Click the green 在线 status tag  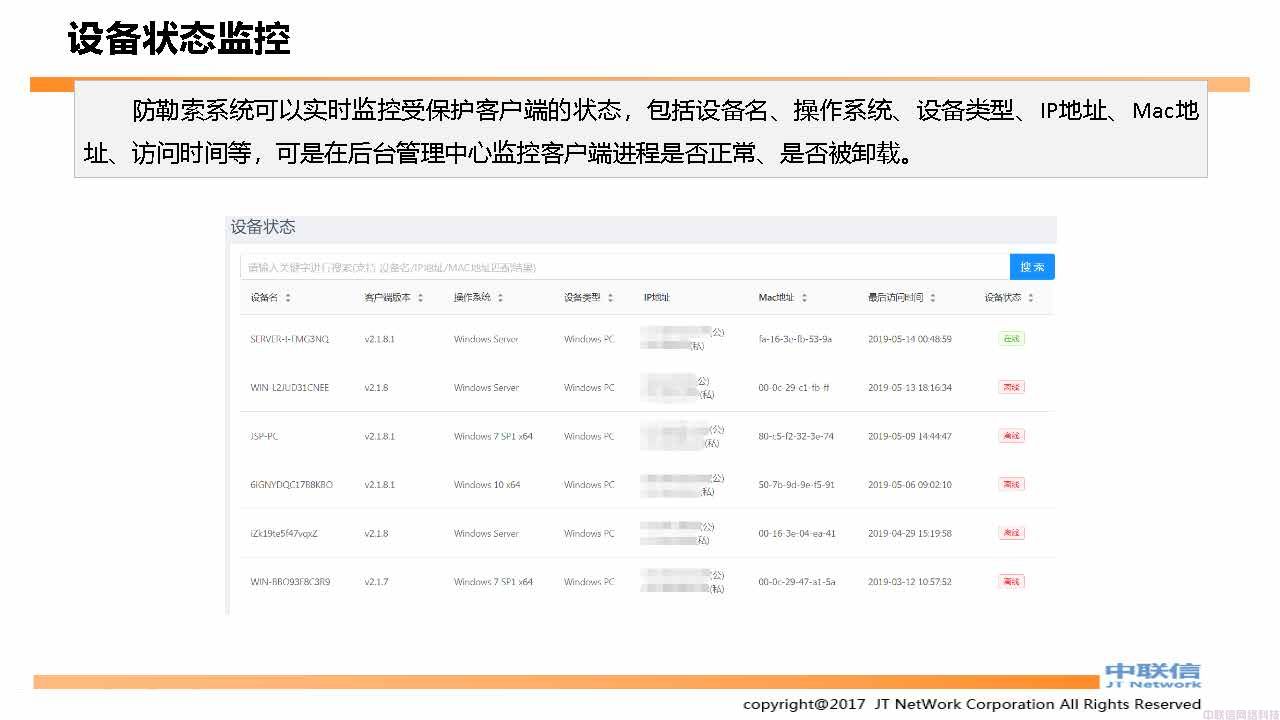1011,339
